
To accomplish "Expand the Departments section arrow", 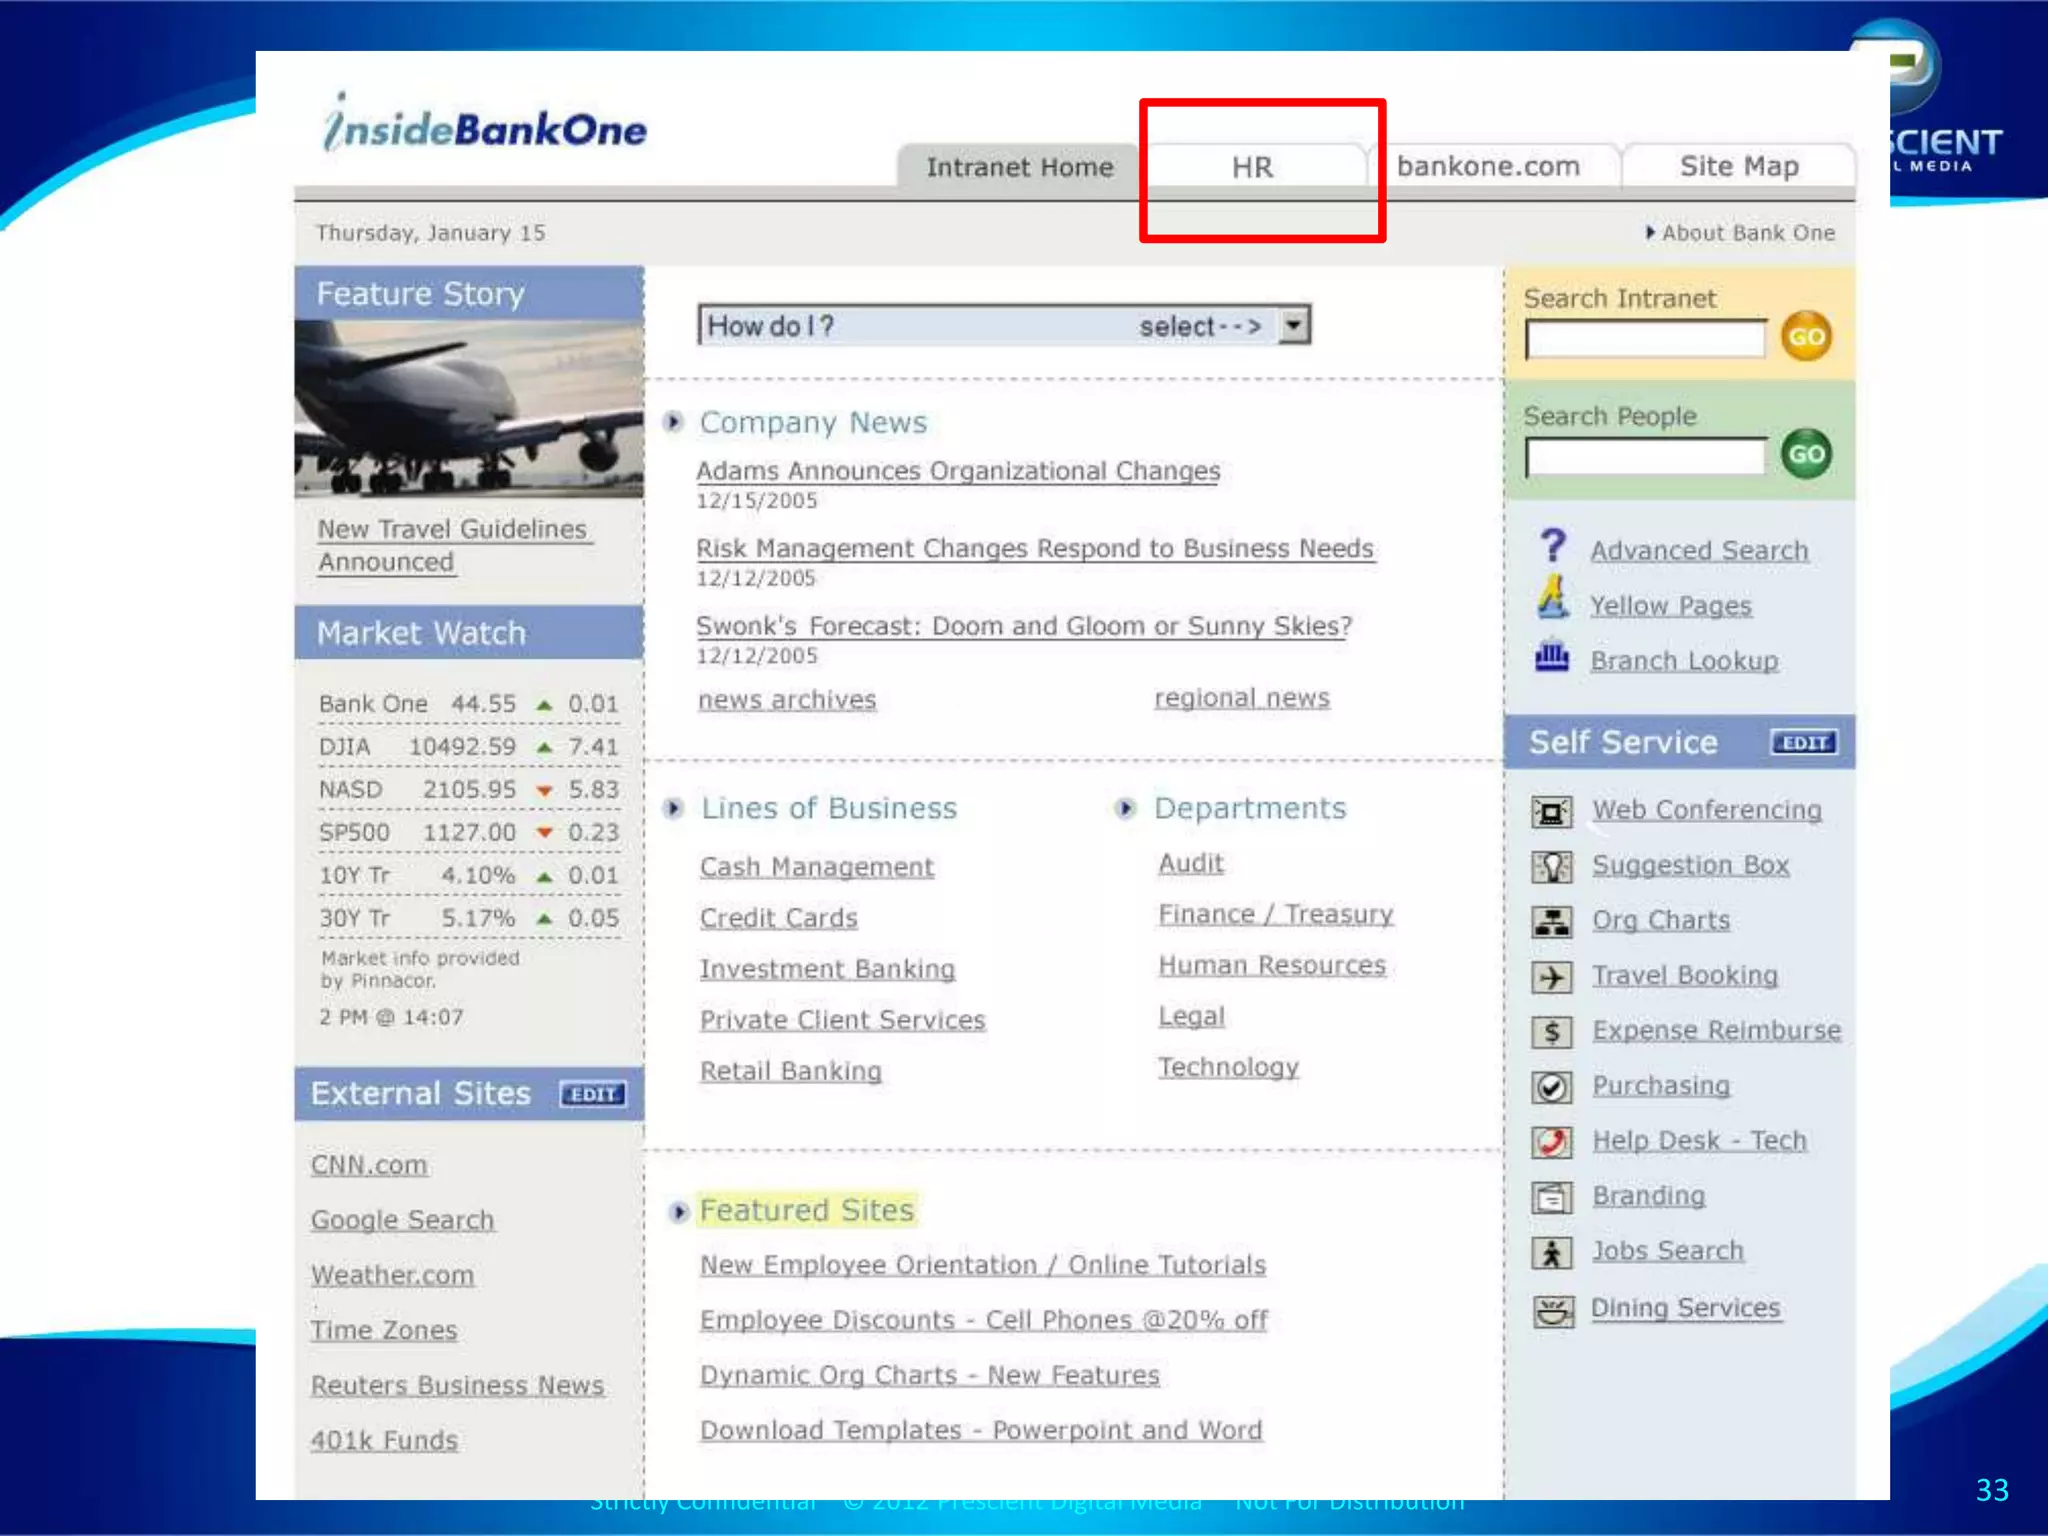I will [1125, 808].
